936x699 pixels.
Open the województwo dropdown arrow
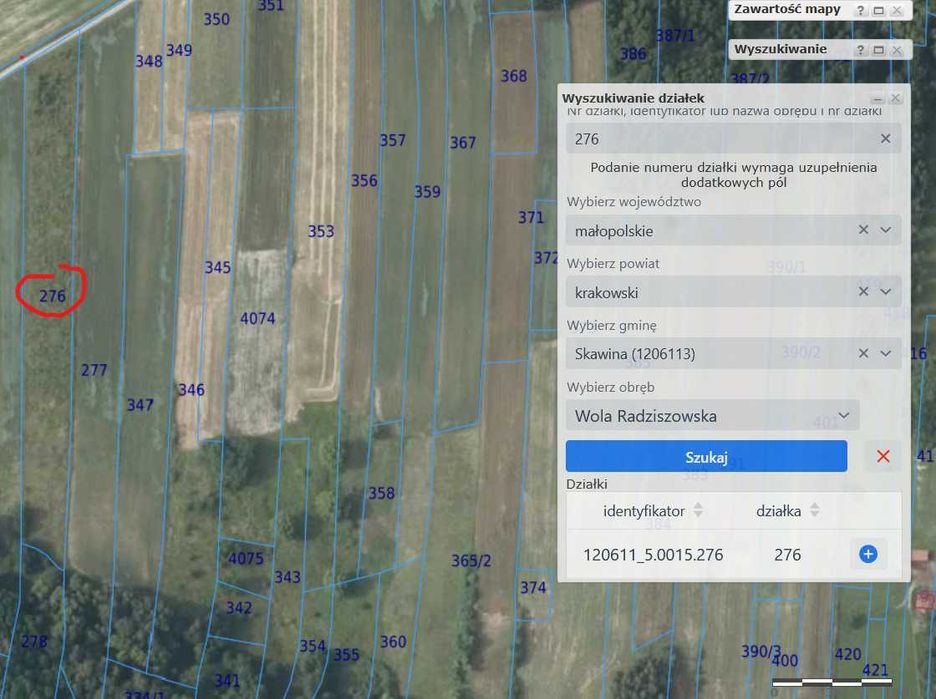tap(886, 230)
